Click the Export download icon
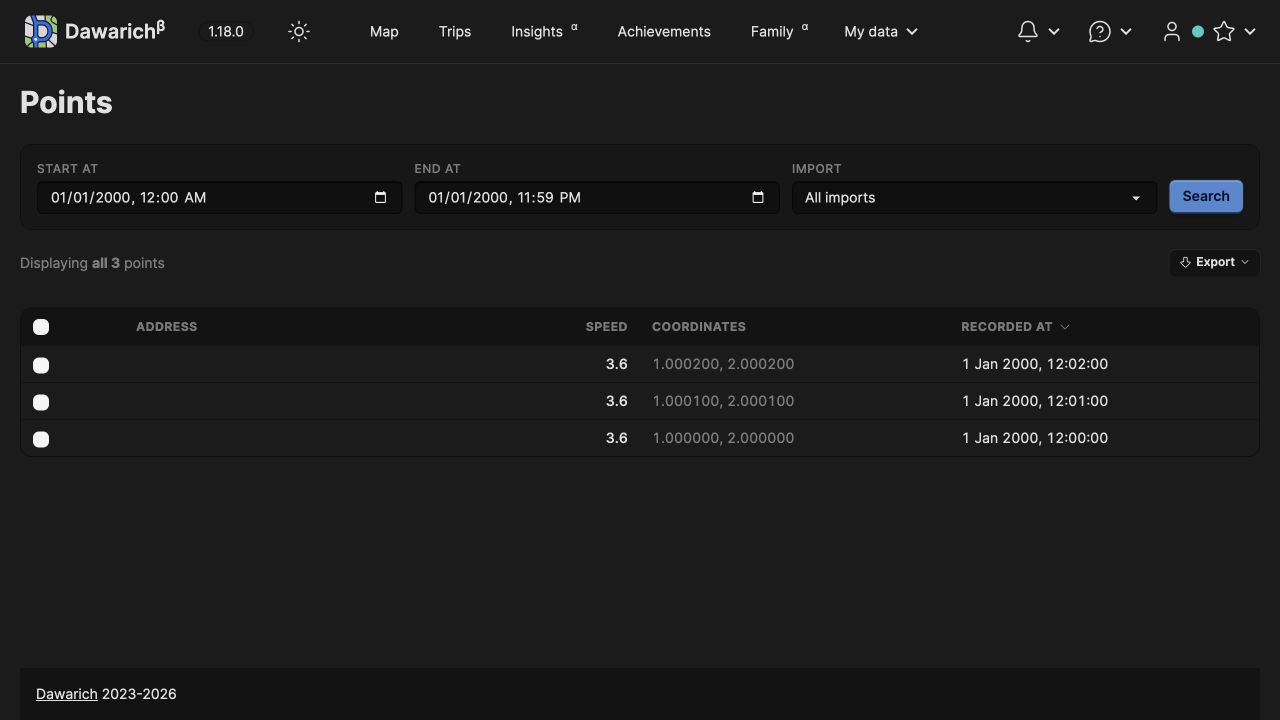1280x720 pixels. 1185,262
